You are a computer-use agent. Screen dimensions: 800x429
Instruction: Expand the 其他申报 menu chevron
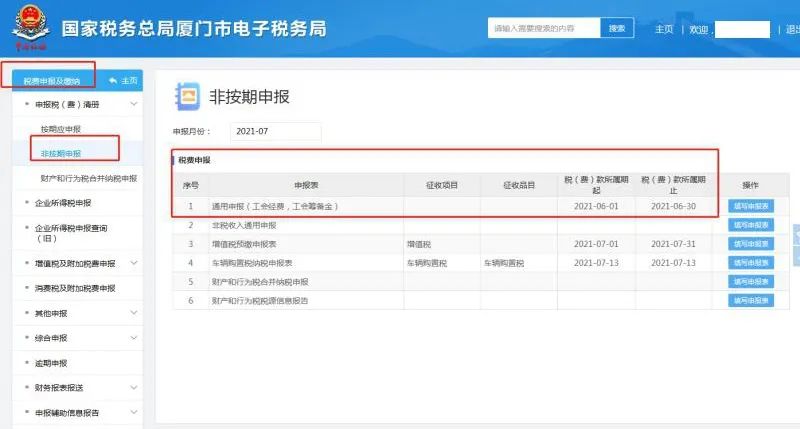point(134,313)
